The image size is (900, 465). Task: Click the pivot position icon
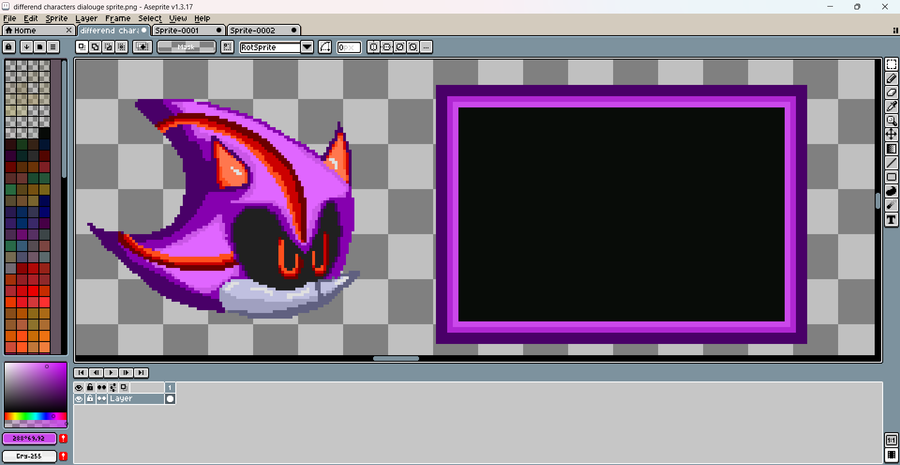click(x=227, y=47)
